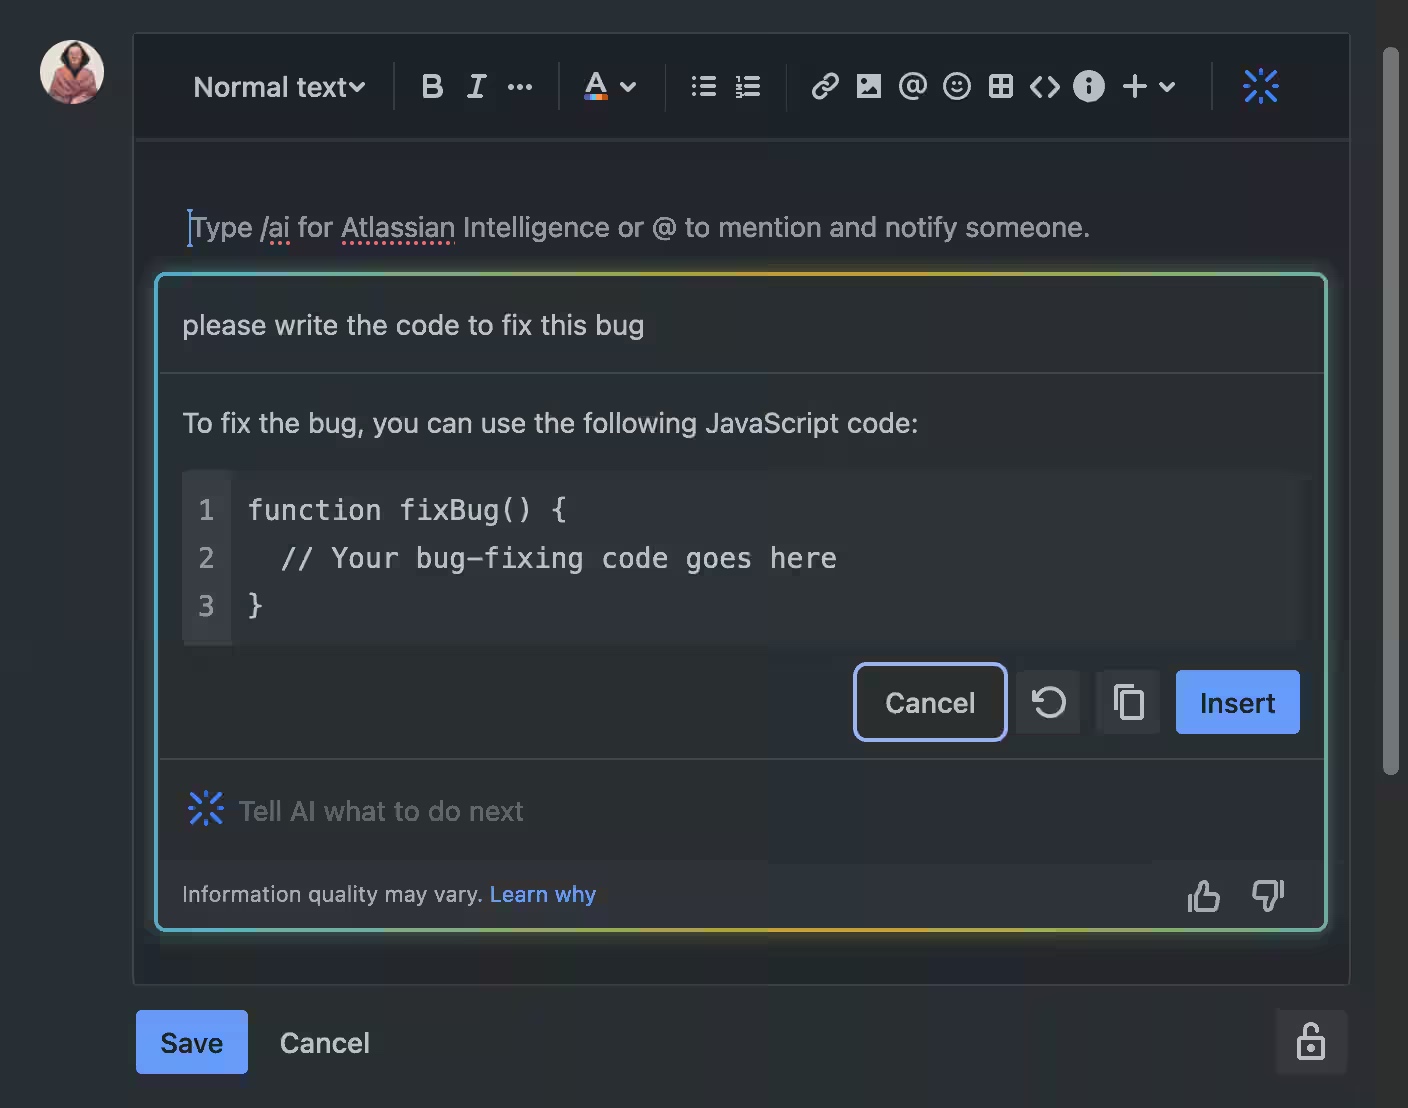Open the emoji picker

tap(957, 87)
